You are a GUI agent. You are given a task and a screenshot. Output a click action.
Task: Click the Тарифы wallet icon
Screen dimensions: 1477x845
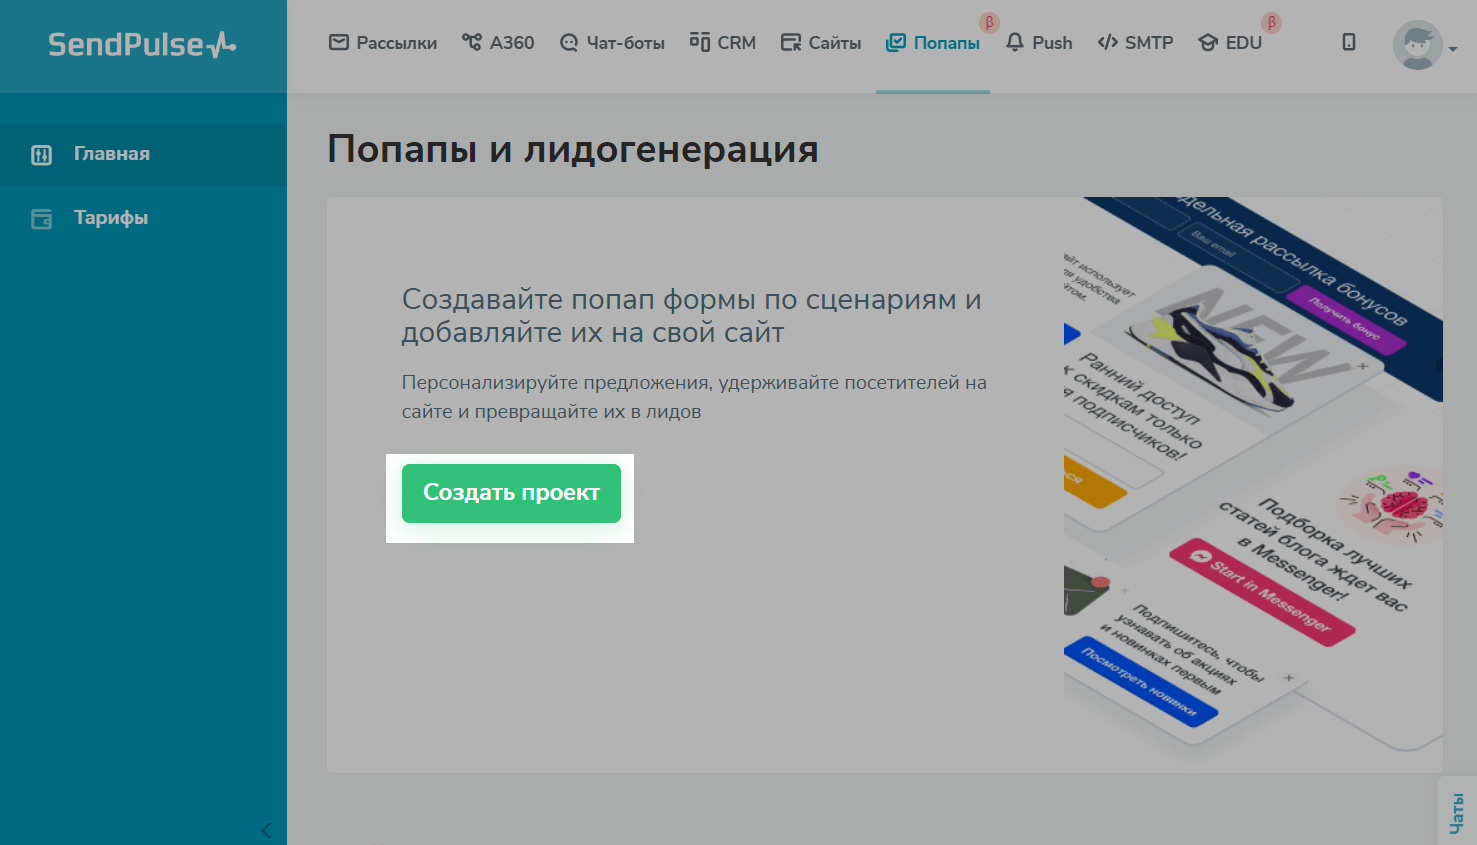(x=41, y=219)
